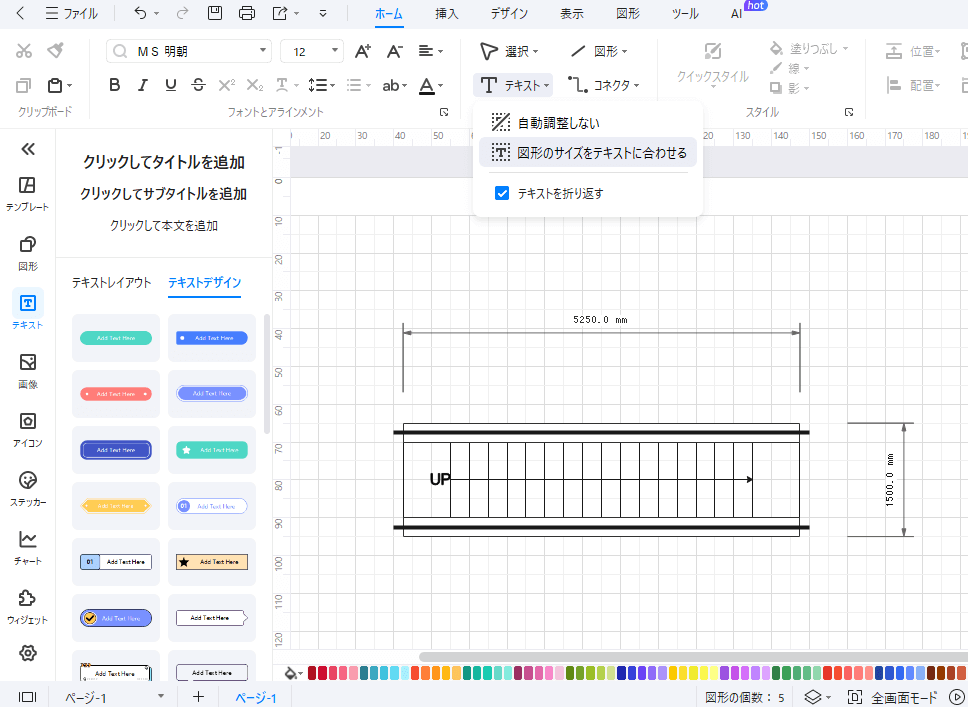Open the 画像 sidebar panel
The width and height of the screenshot is (968, 707).
pos(27,371)
